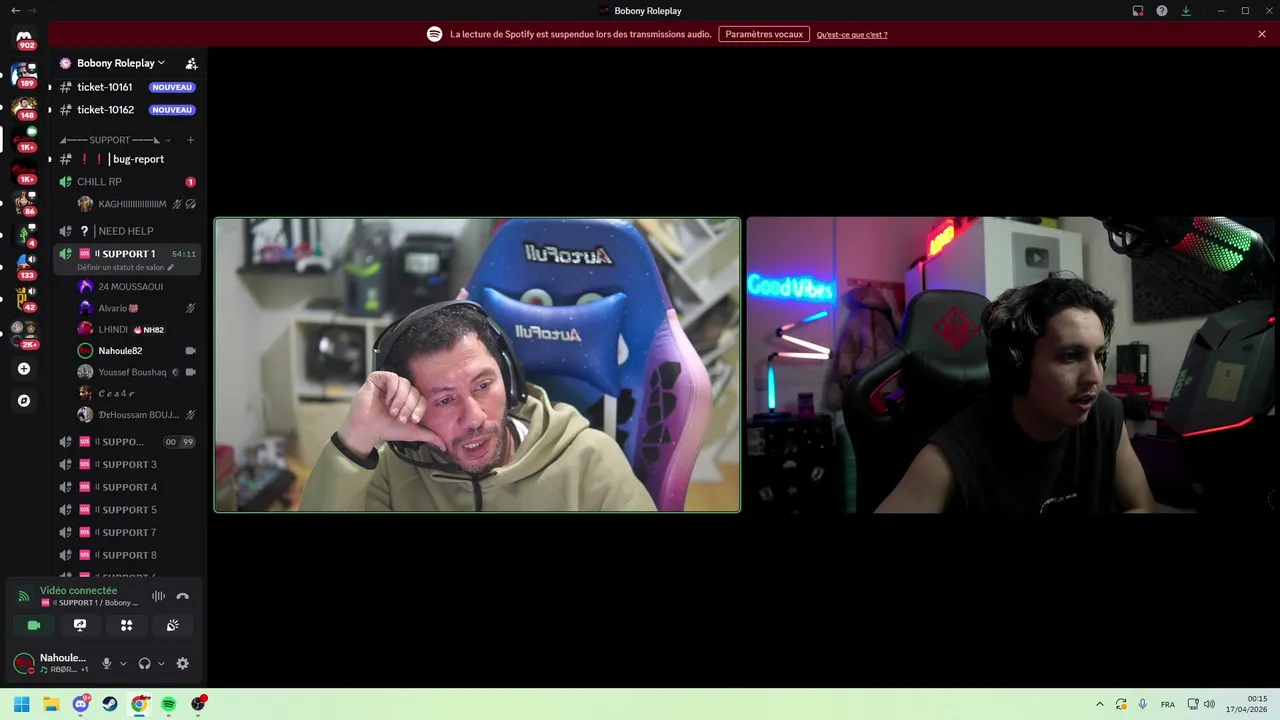Open Spotify from the taskbar
The image size is (1280, 720).
point(169,704)
